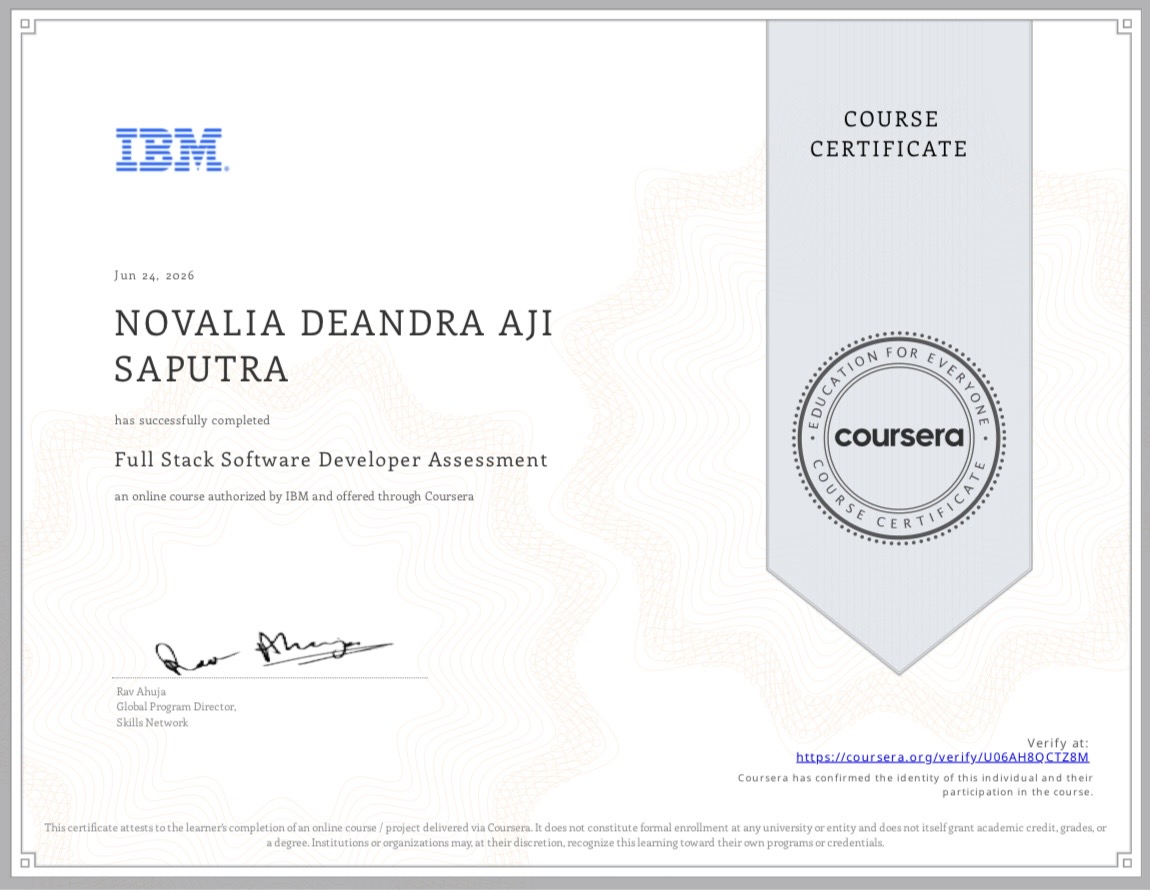1150x890 pixels.
Task: Click the surname "SAPUTRA" line
Action: point(201,368)
